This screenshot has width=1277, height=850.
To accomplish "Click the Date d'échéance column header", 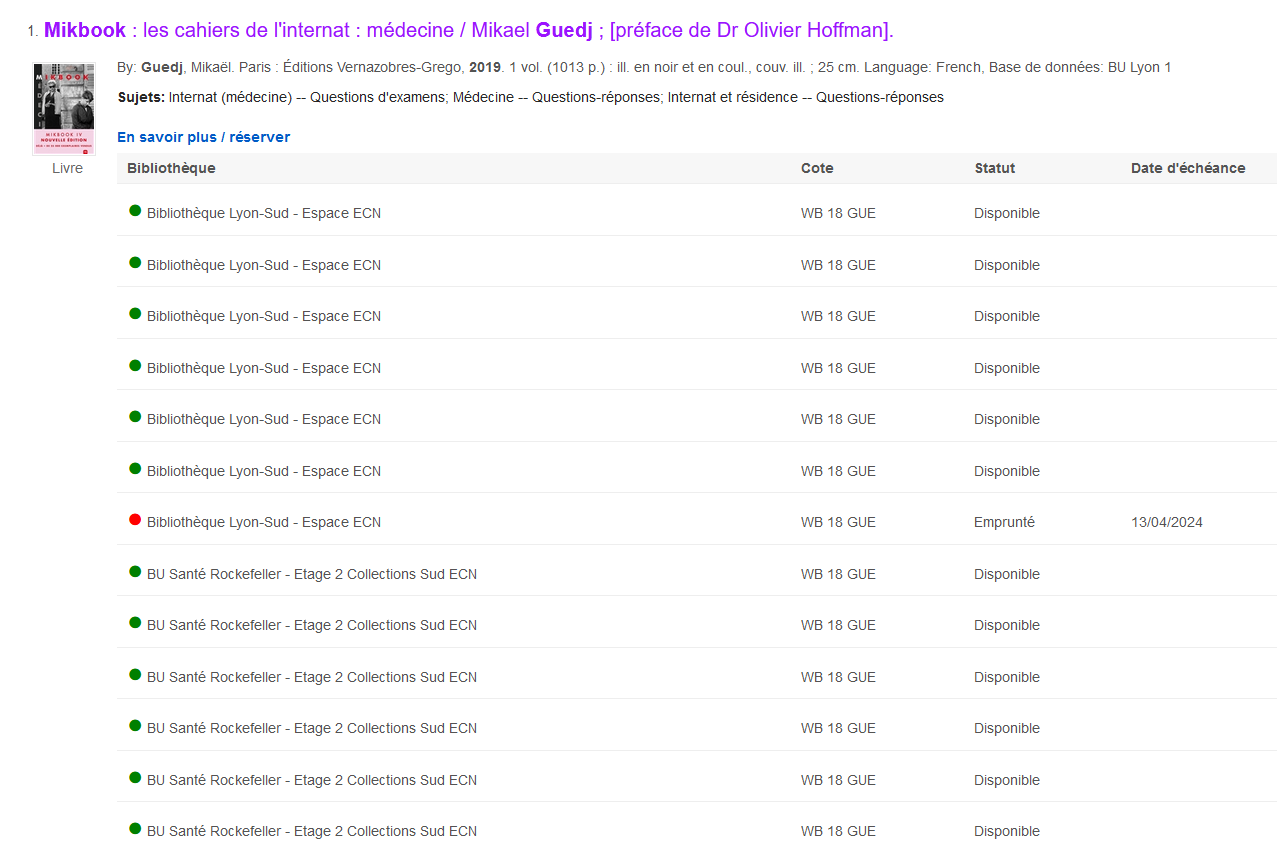I will coord(1187,168).
